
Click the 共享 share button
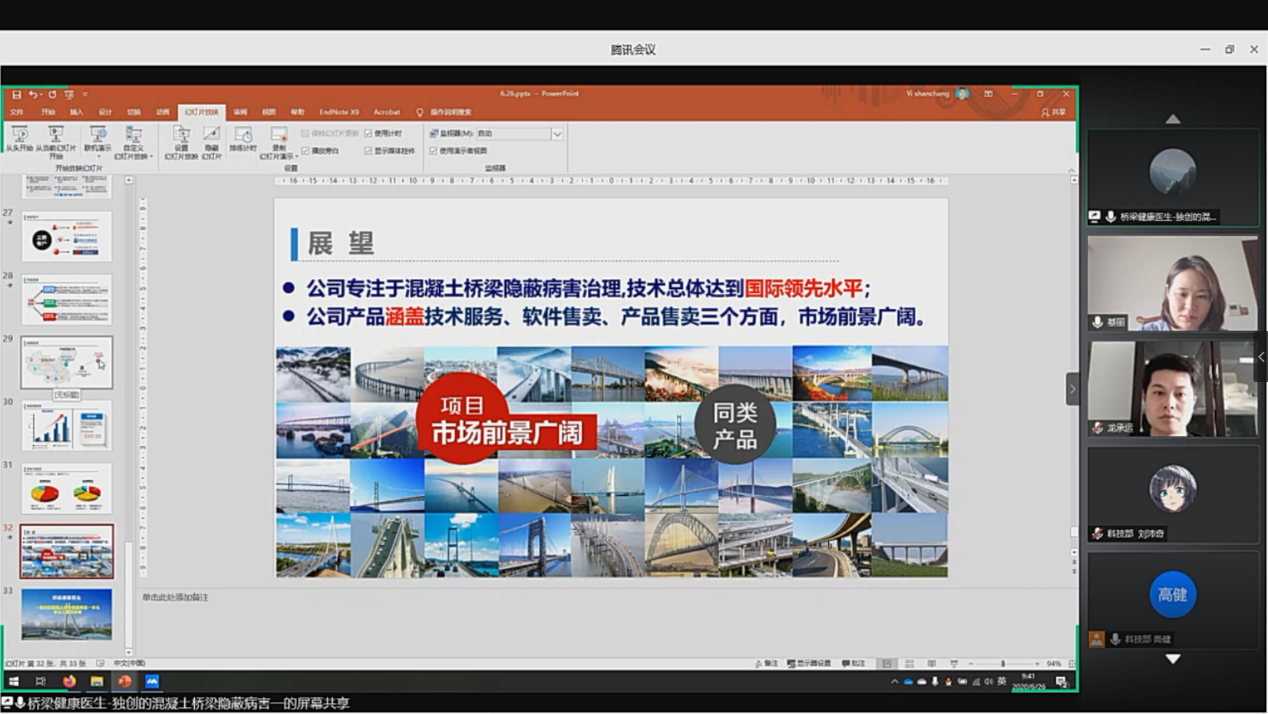[1053, 112]
